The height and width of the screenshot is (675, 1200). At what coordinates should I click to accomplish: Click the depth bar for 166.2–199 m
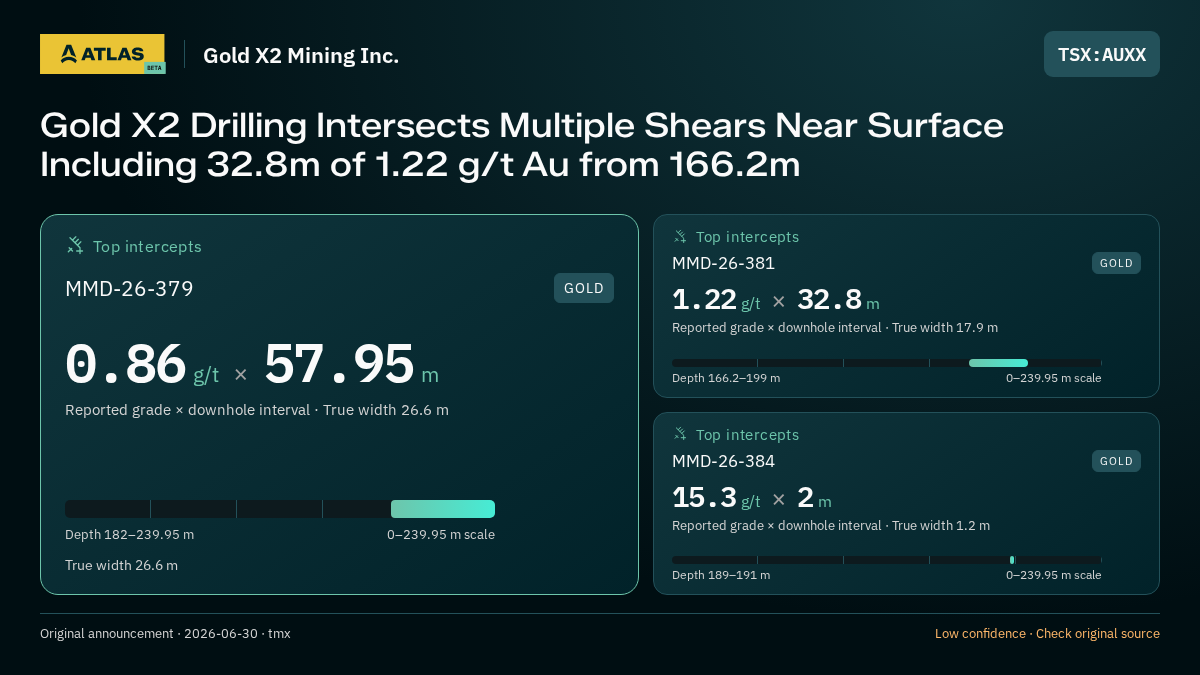(x=887, y=363)
